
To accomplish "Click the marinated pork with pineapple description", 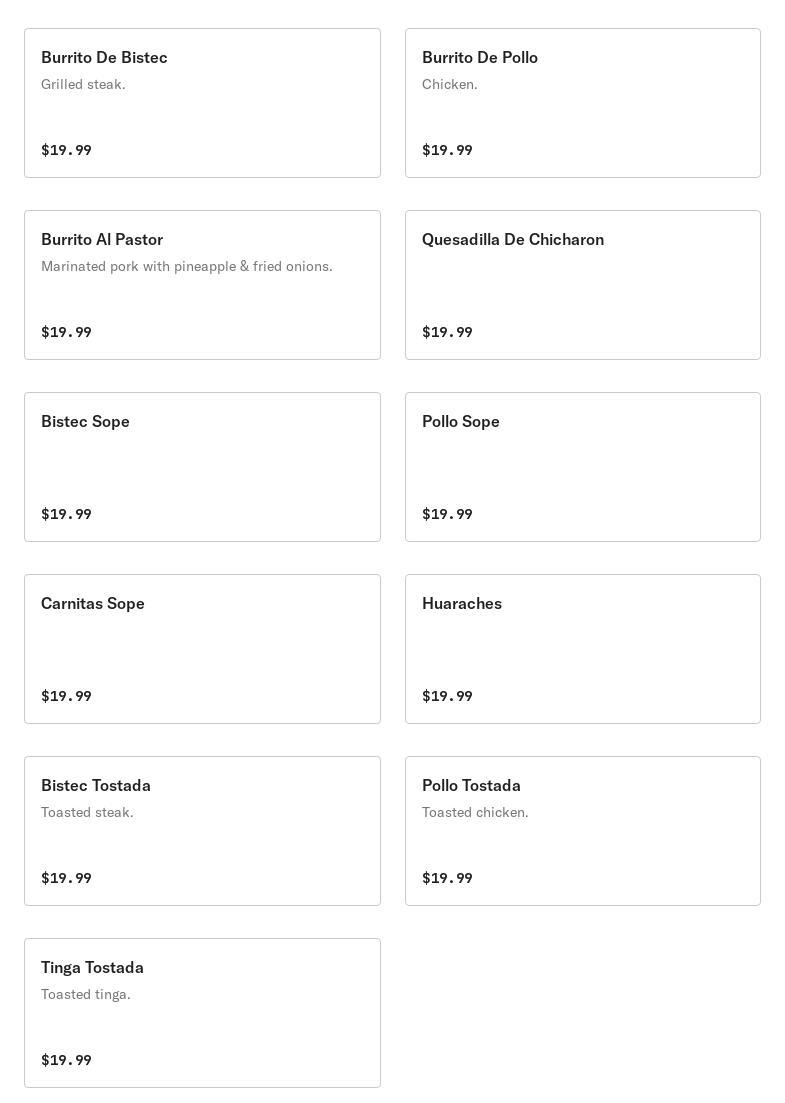I will [x=186, y=267].
